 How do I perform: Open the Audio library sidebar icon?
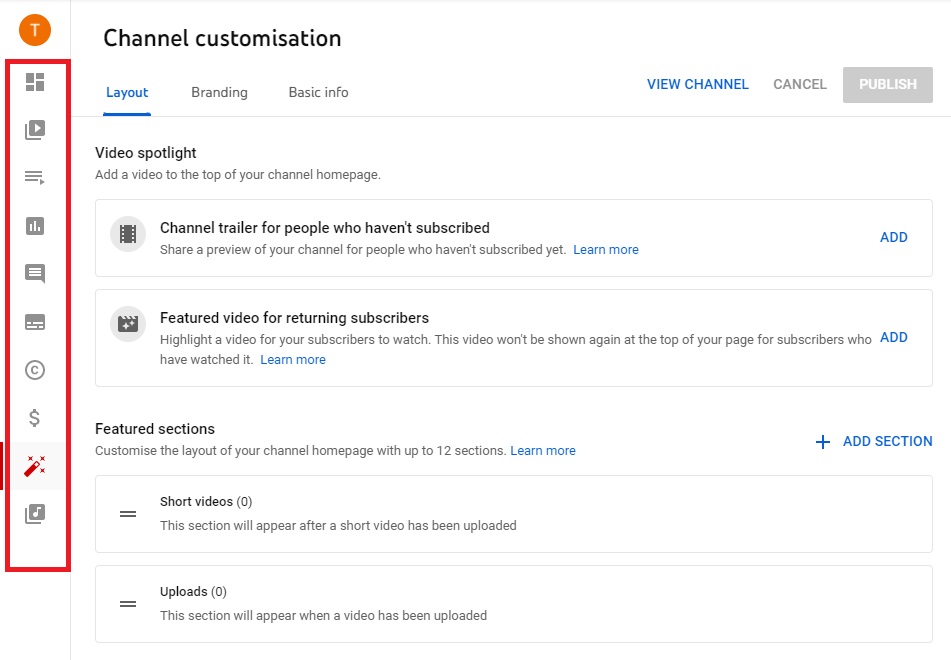(35, 514)
